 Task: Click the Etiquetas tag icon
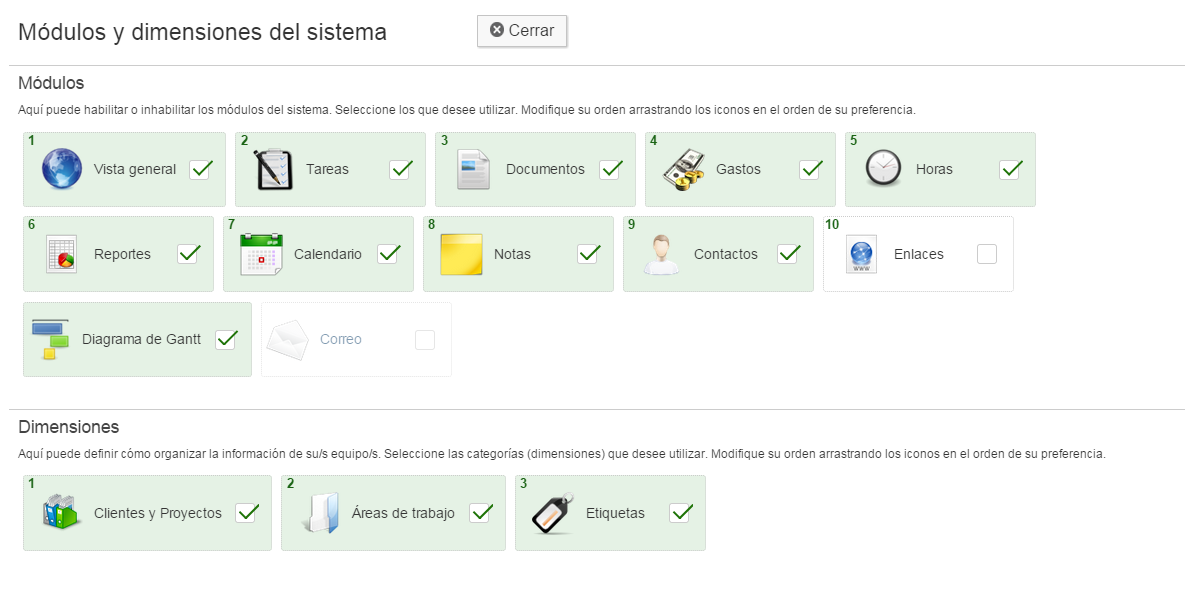pos(553,513)
